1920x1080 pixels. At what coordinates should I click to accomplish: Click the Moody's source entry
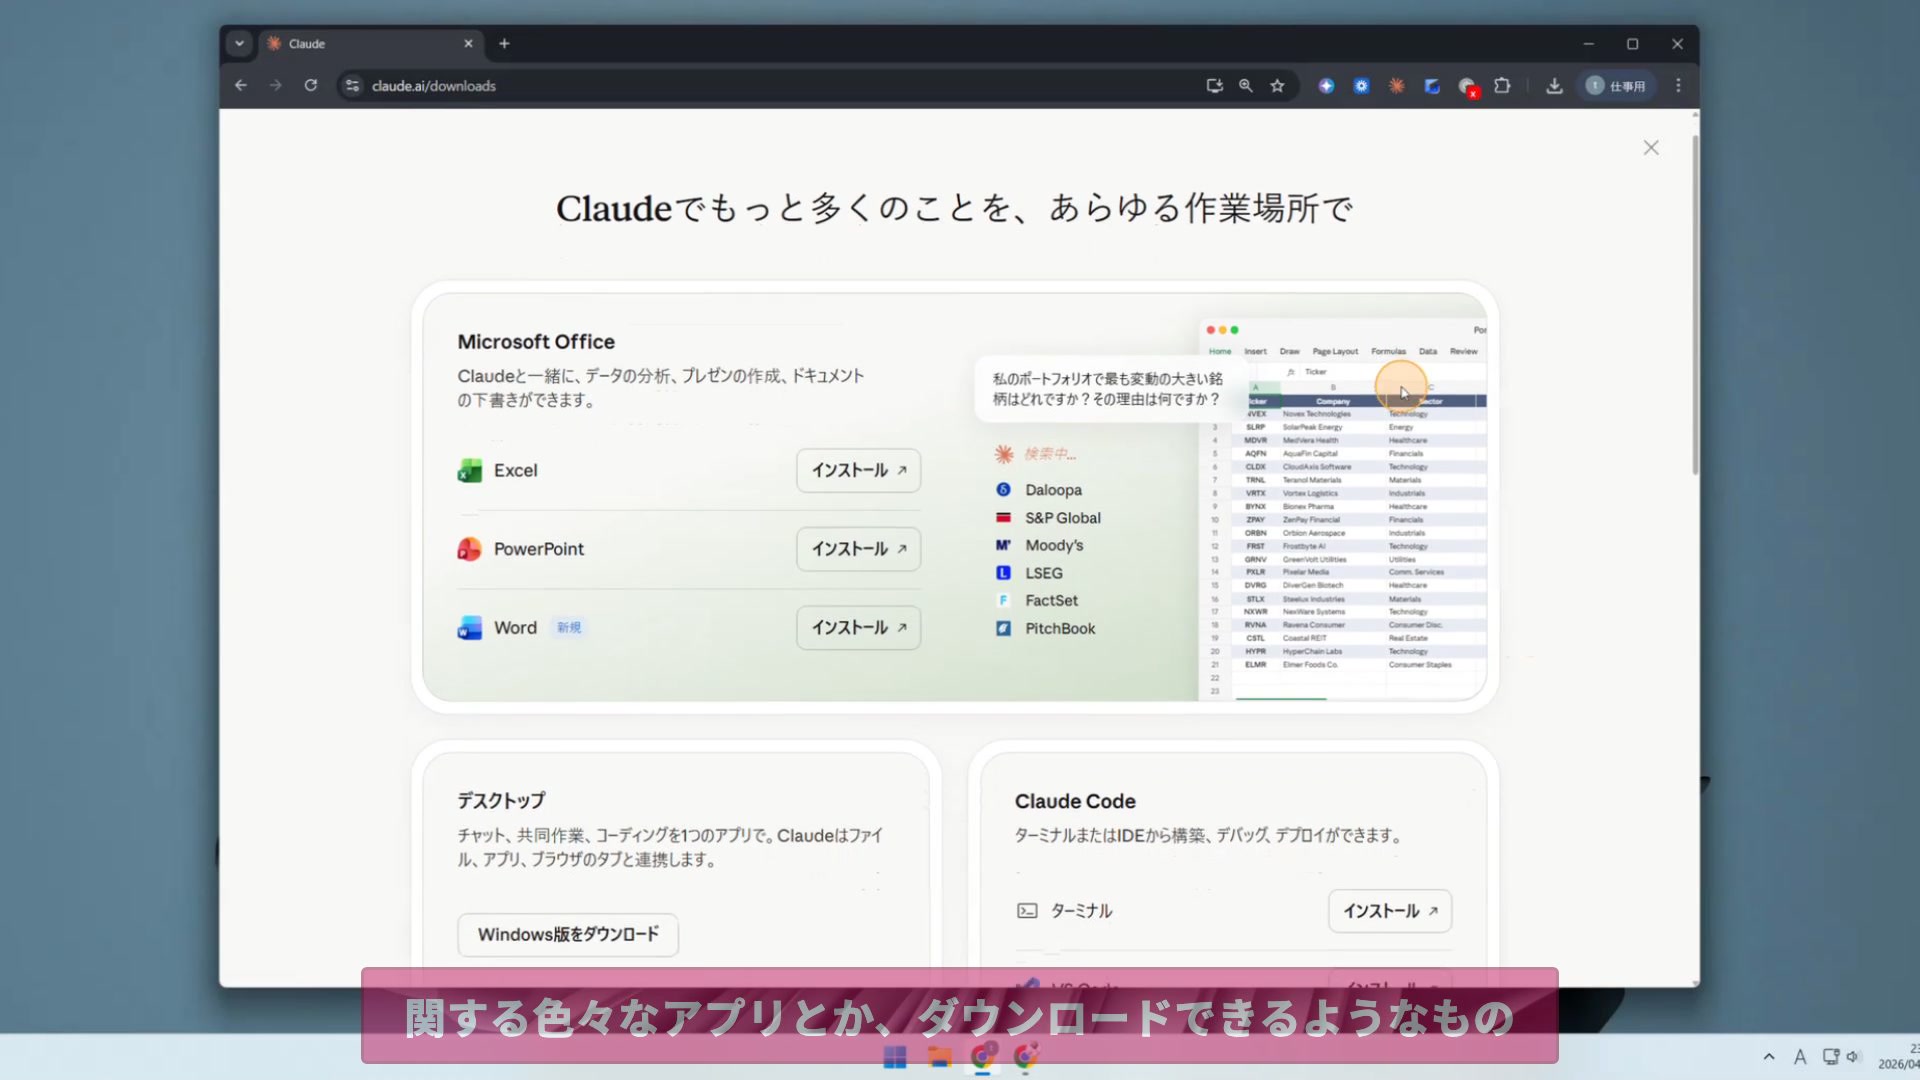[x=1040, y=545]
